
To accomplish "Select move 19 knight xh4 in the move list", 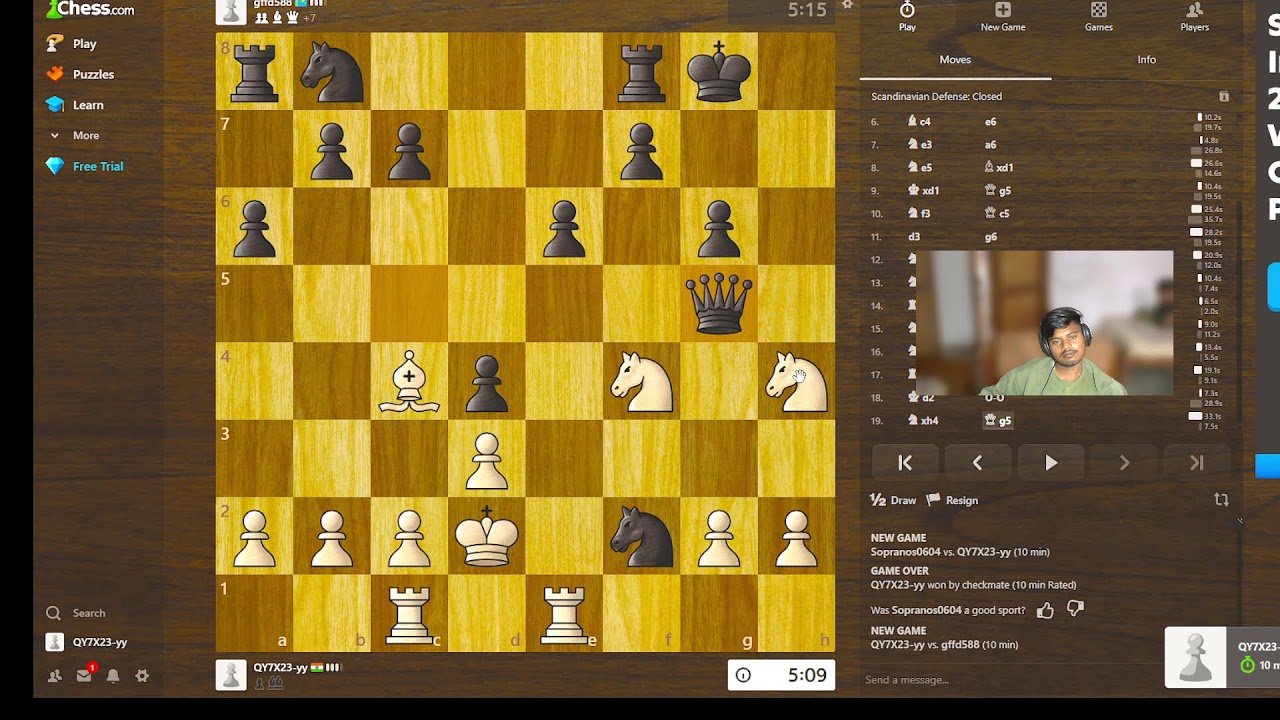I will [x=923, y=421].
